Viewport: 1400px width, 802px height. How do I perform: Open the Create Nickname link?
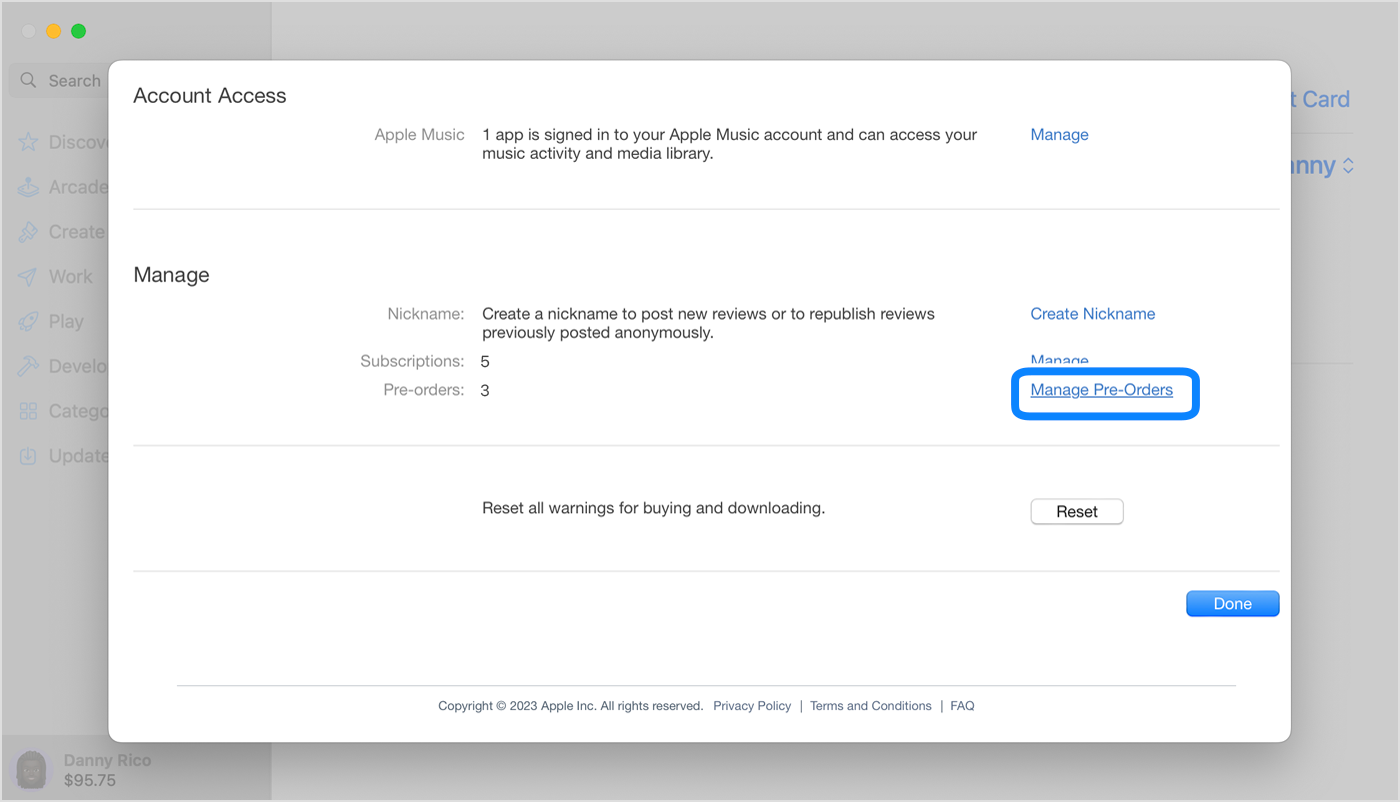(x=1092, y=314)
